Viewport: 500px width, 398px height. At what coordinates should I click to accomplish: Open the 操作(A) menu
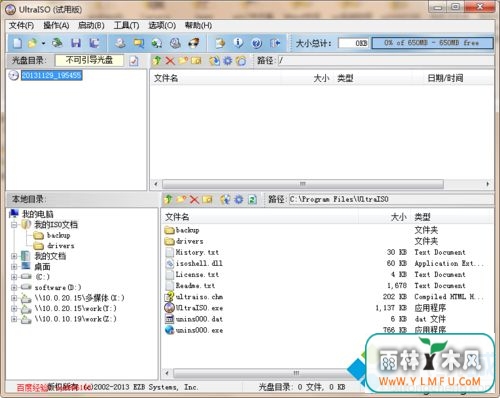pos(56,25)
